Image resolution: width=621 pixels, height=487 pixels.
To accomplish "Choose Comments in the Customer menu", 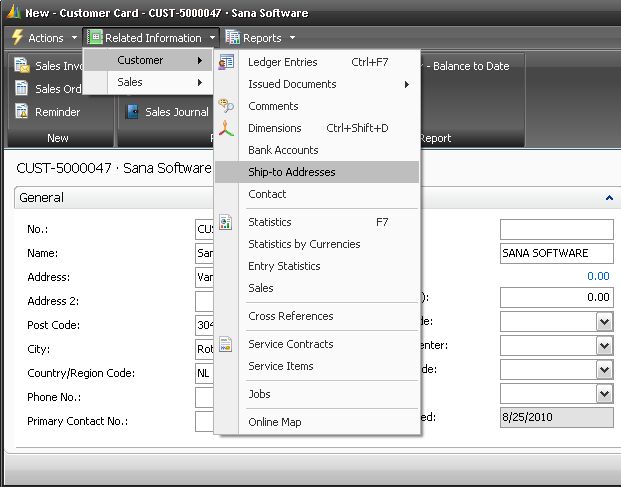I will [x=317, y=106].
